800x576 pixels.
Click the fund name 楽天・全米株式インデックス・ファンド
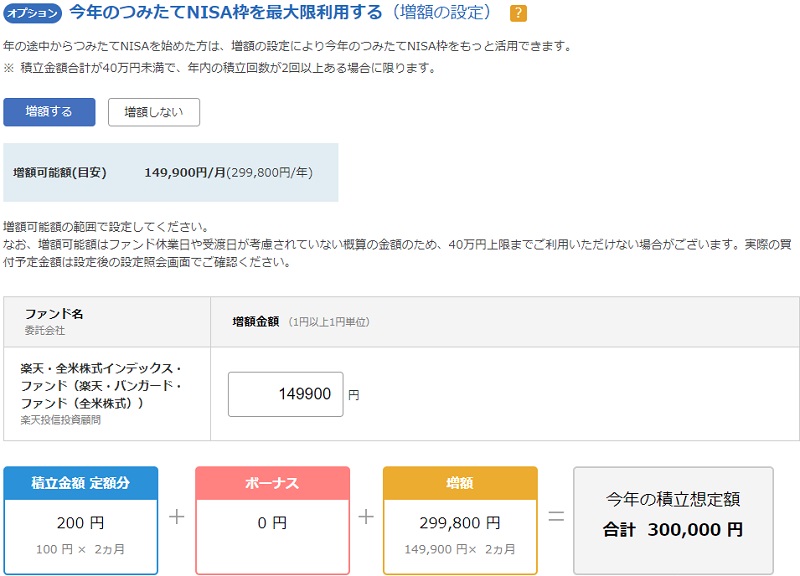coord(101,385)
